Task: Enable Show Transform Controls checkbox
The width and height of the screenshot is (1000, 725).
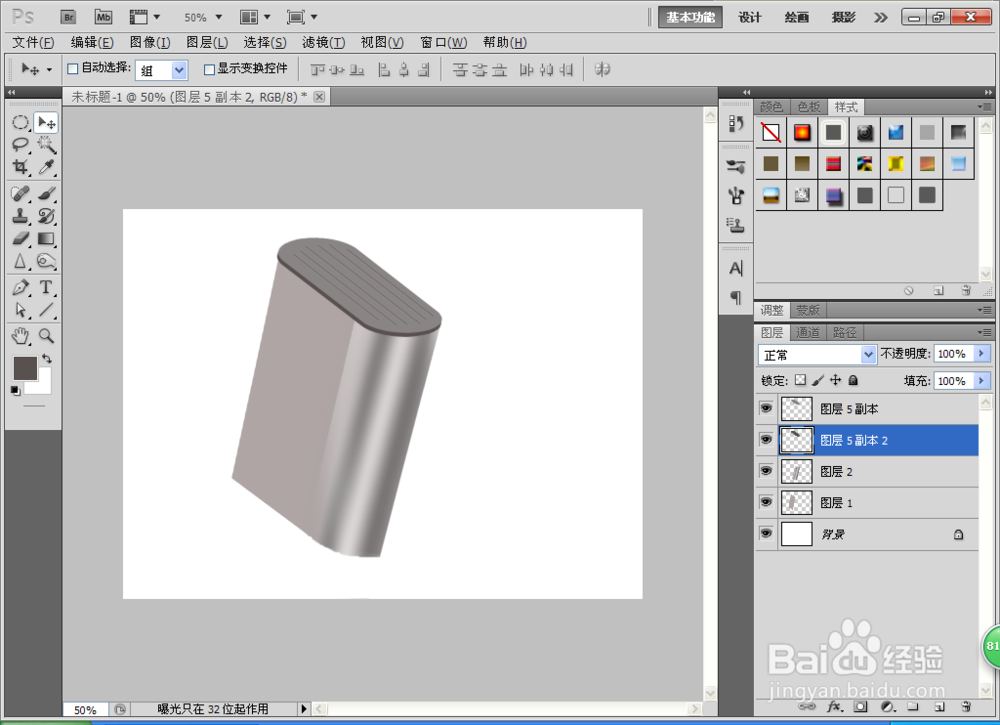Action: [x=209, y=69]
